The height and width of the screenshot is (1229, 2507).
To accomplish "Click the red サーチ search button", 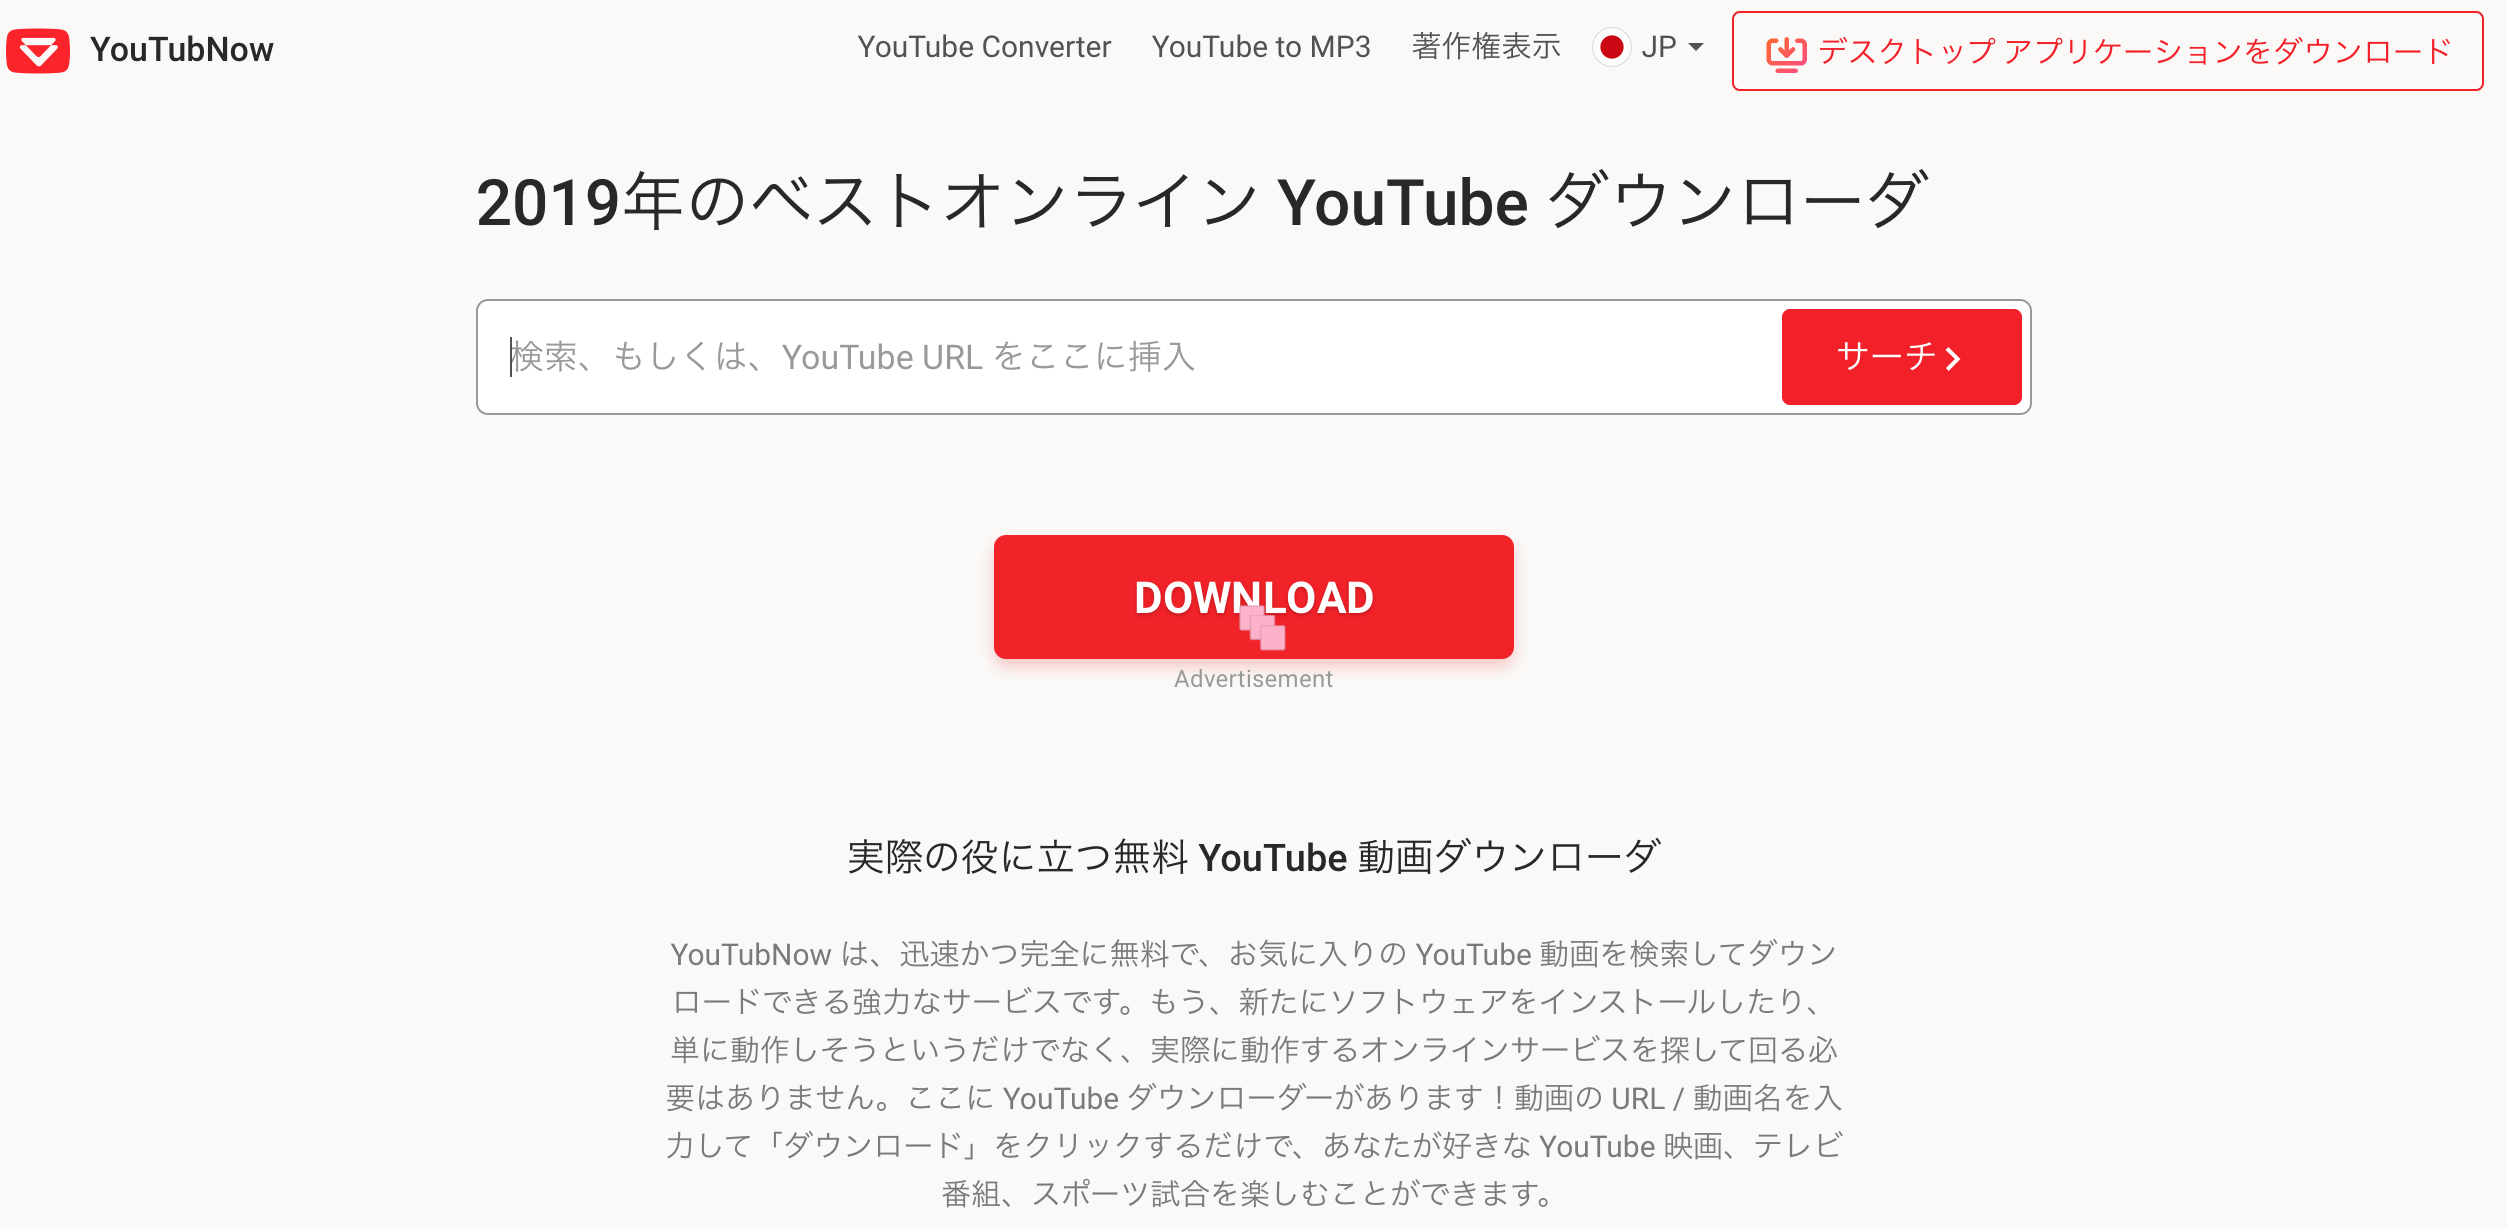I will coord(1901,357).
